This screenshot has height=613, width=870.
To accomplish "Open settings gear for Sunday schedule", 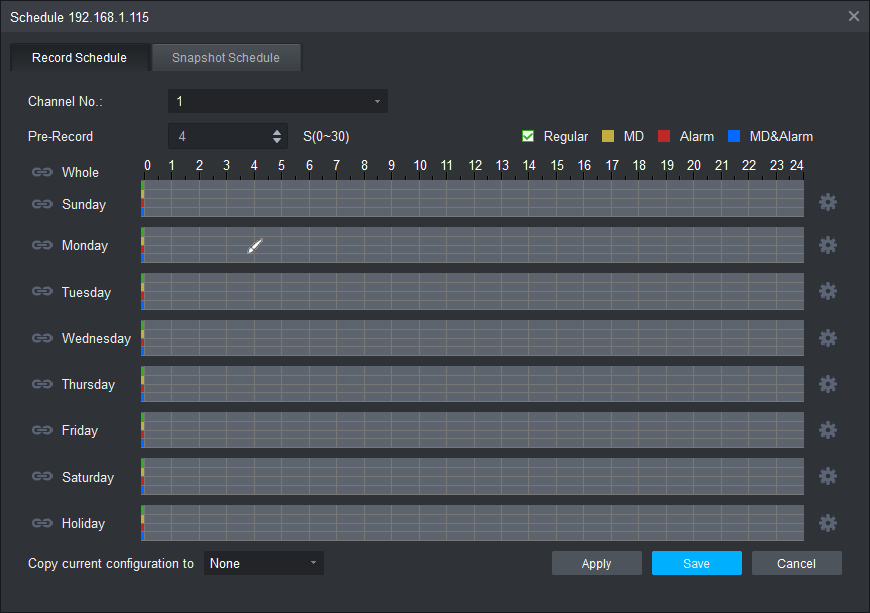I will [827, 203].
